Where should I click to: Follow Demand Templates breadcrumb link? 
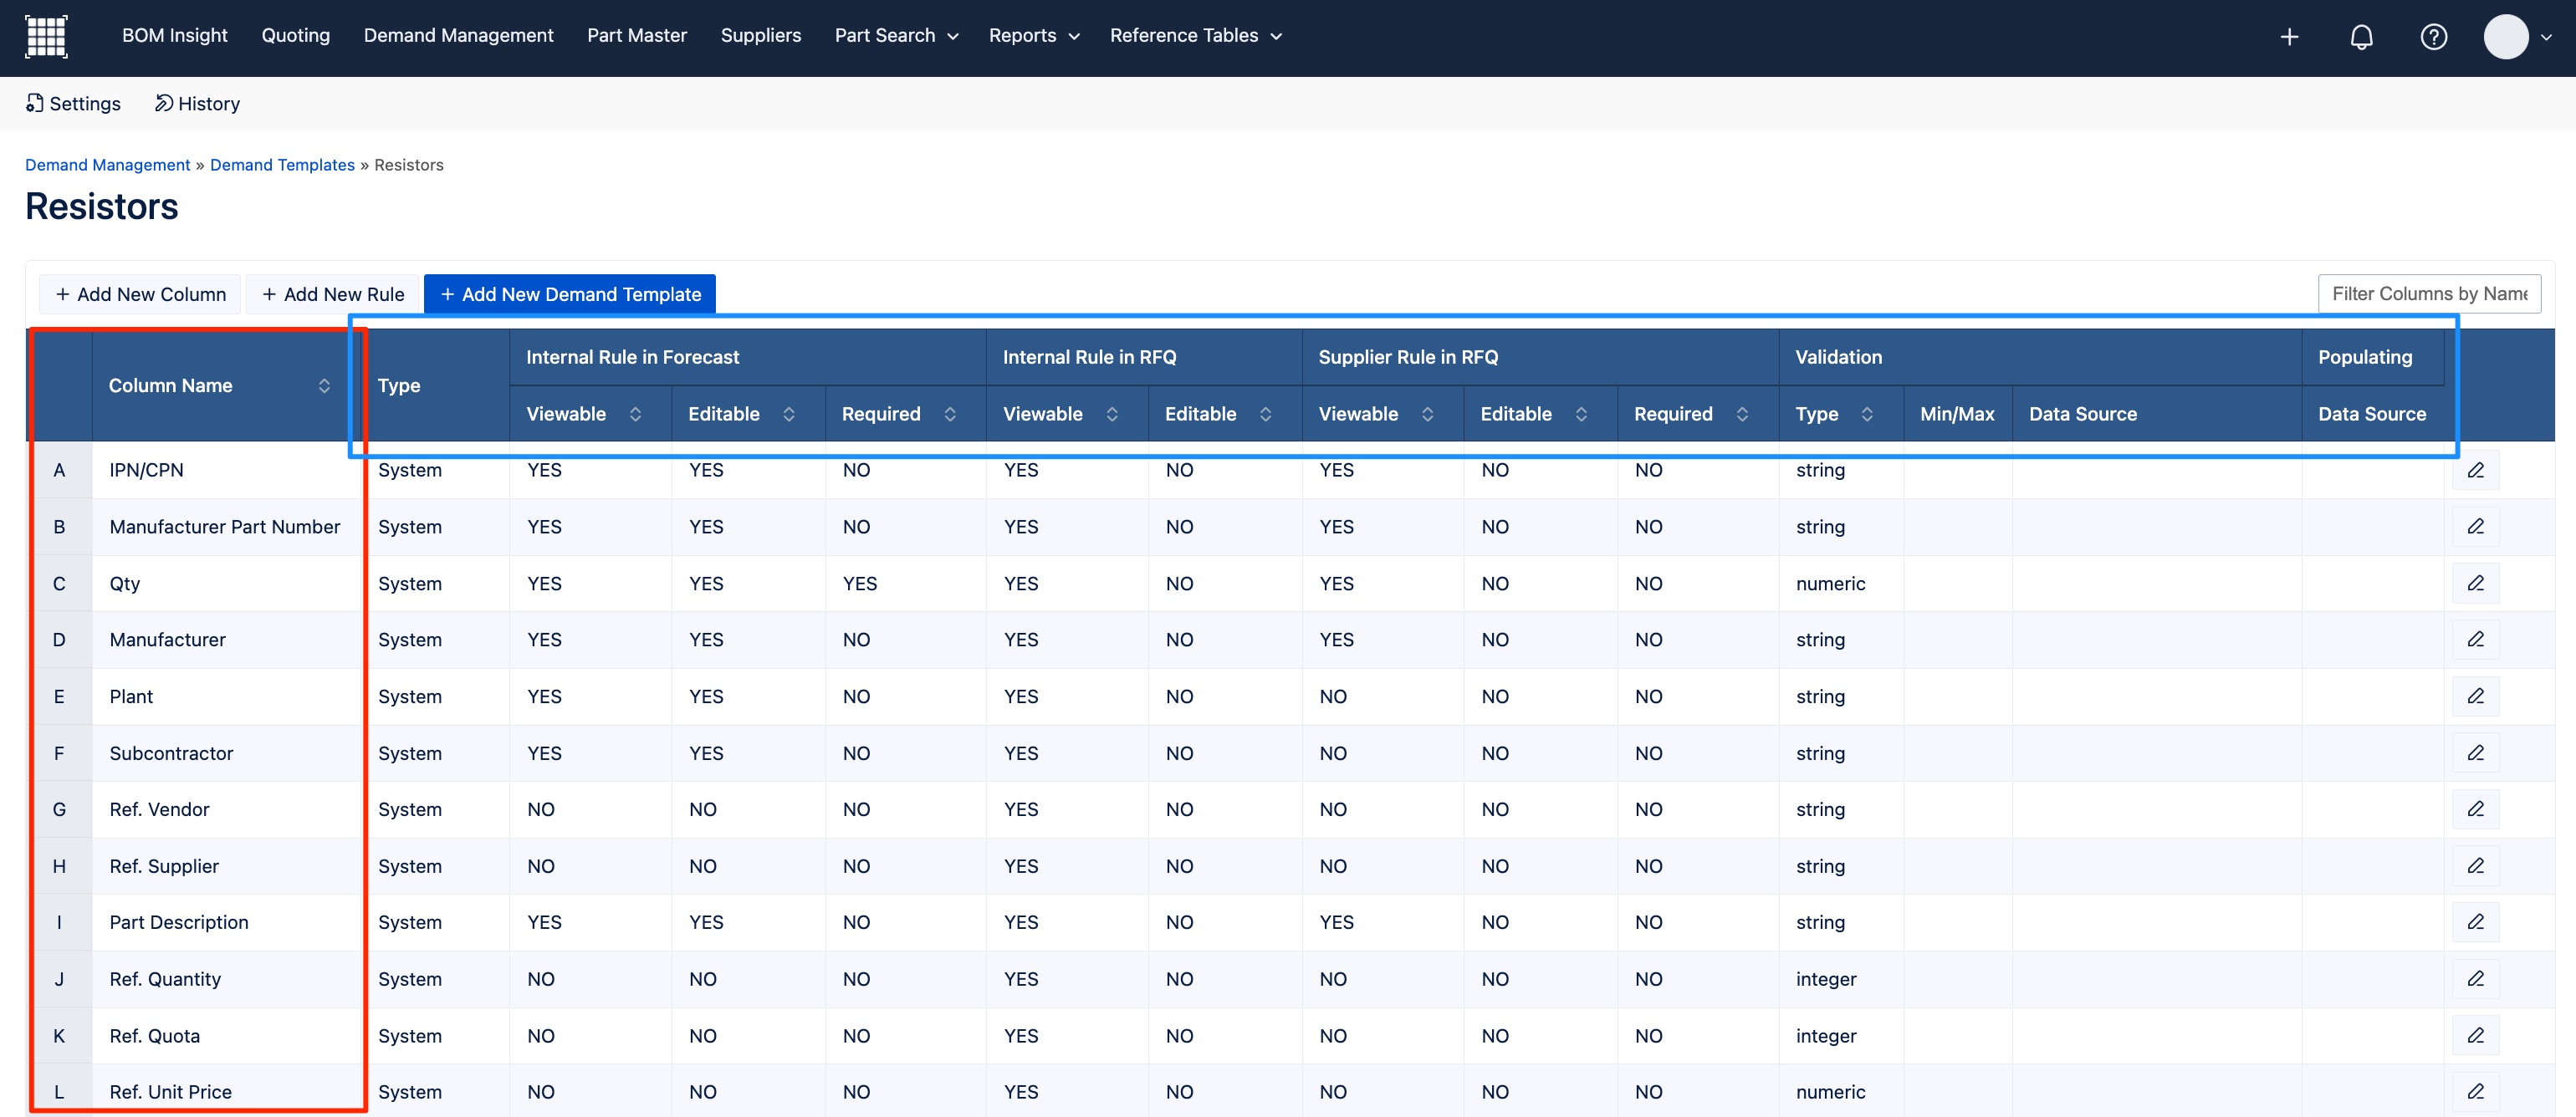(x=282, y=165)
